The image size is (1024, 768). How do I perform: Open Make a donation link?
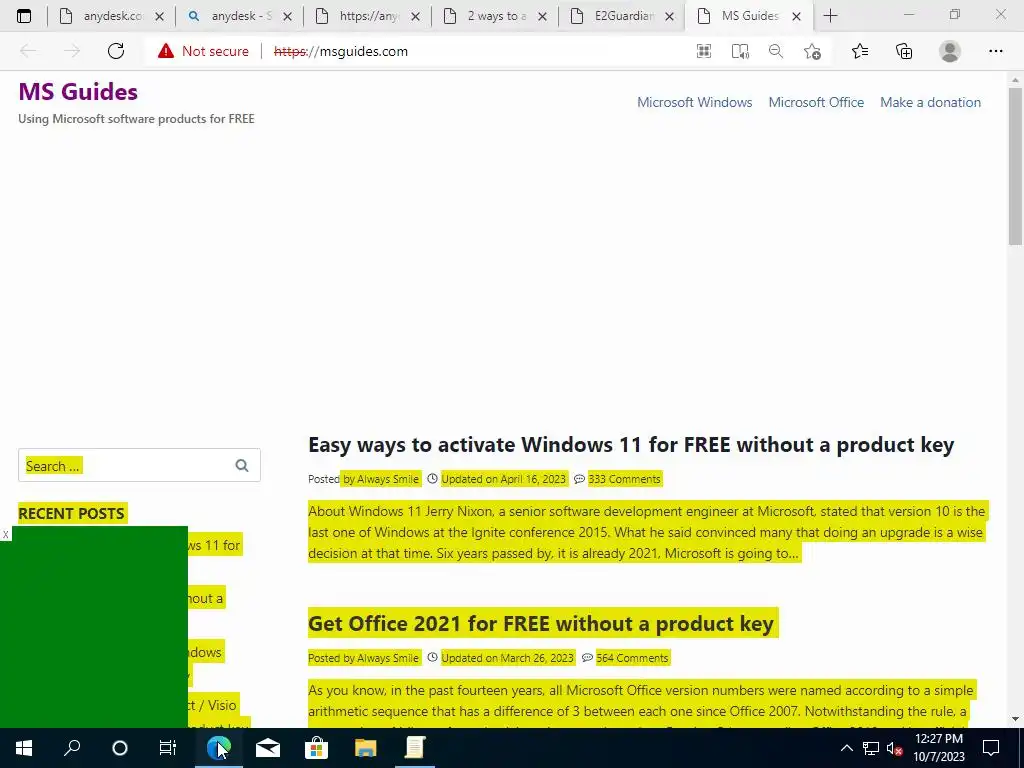pos(930,103)
